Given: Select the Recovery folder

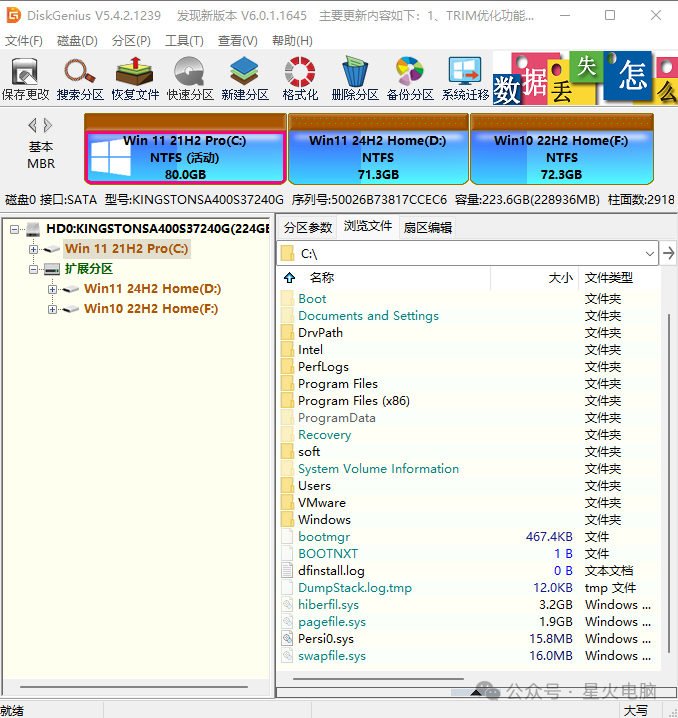Looking at the screenshot, I should tap(325, 435).
